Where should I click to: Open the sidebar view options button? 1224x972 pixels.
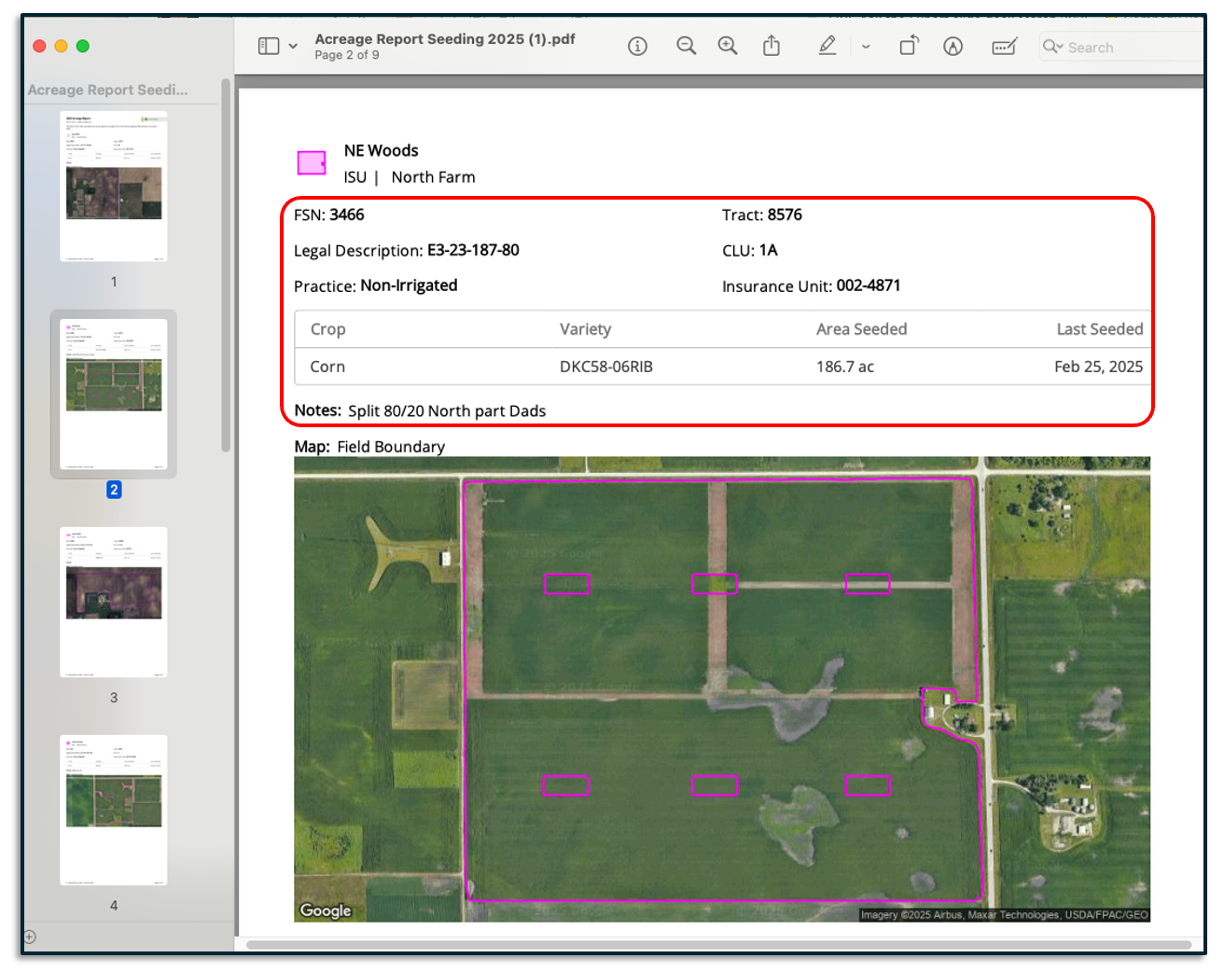(268, 47)
